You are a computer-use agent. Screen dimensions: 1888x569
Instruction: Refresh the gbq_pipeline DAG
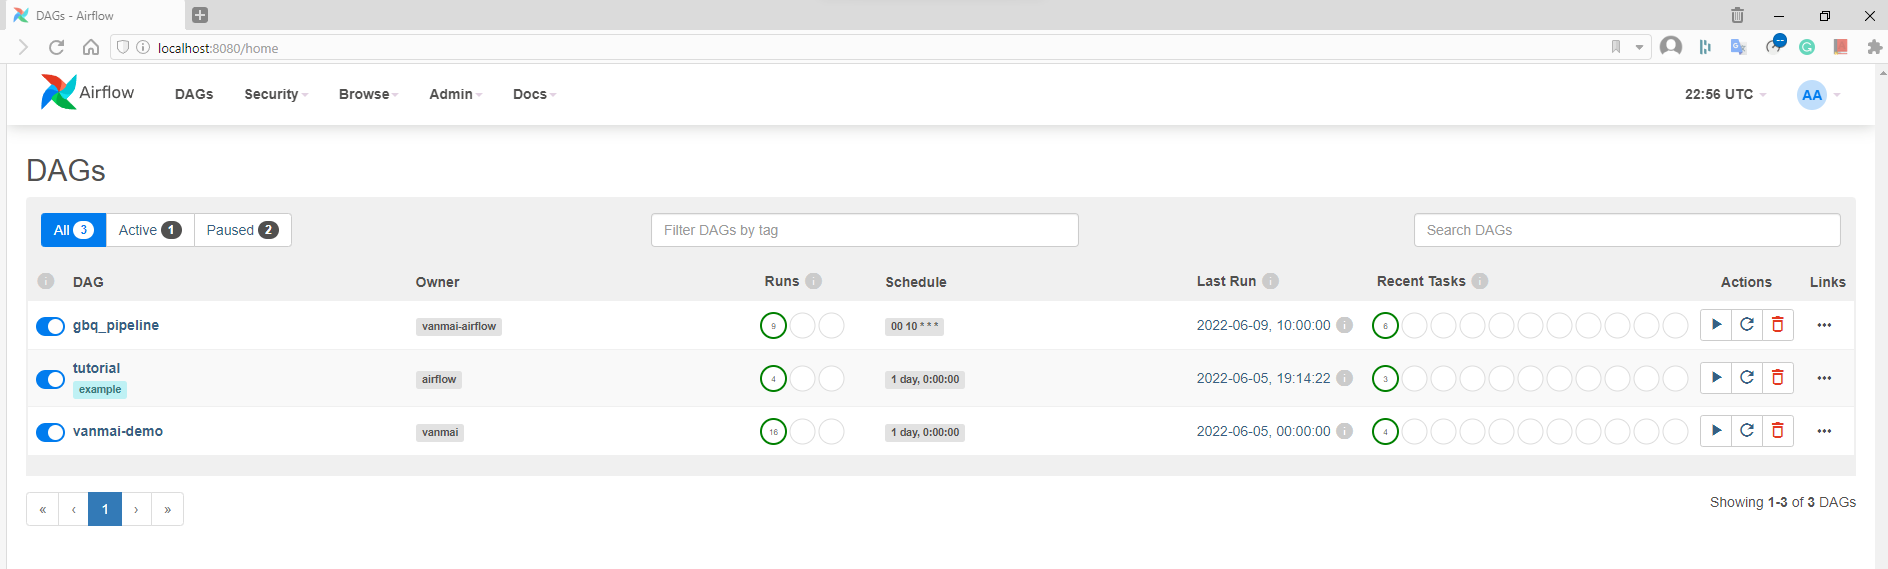(1747, 325)
